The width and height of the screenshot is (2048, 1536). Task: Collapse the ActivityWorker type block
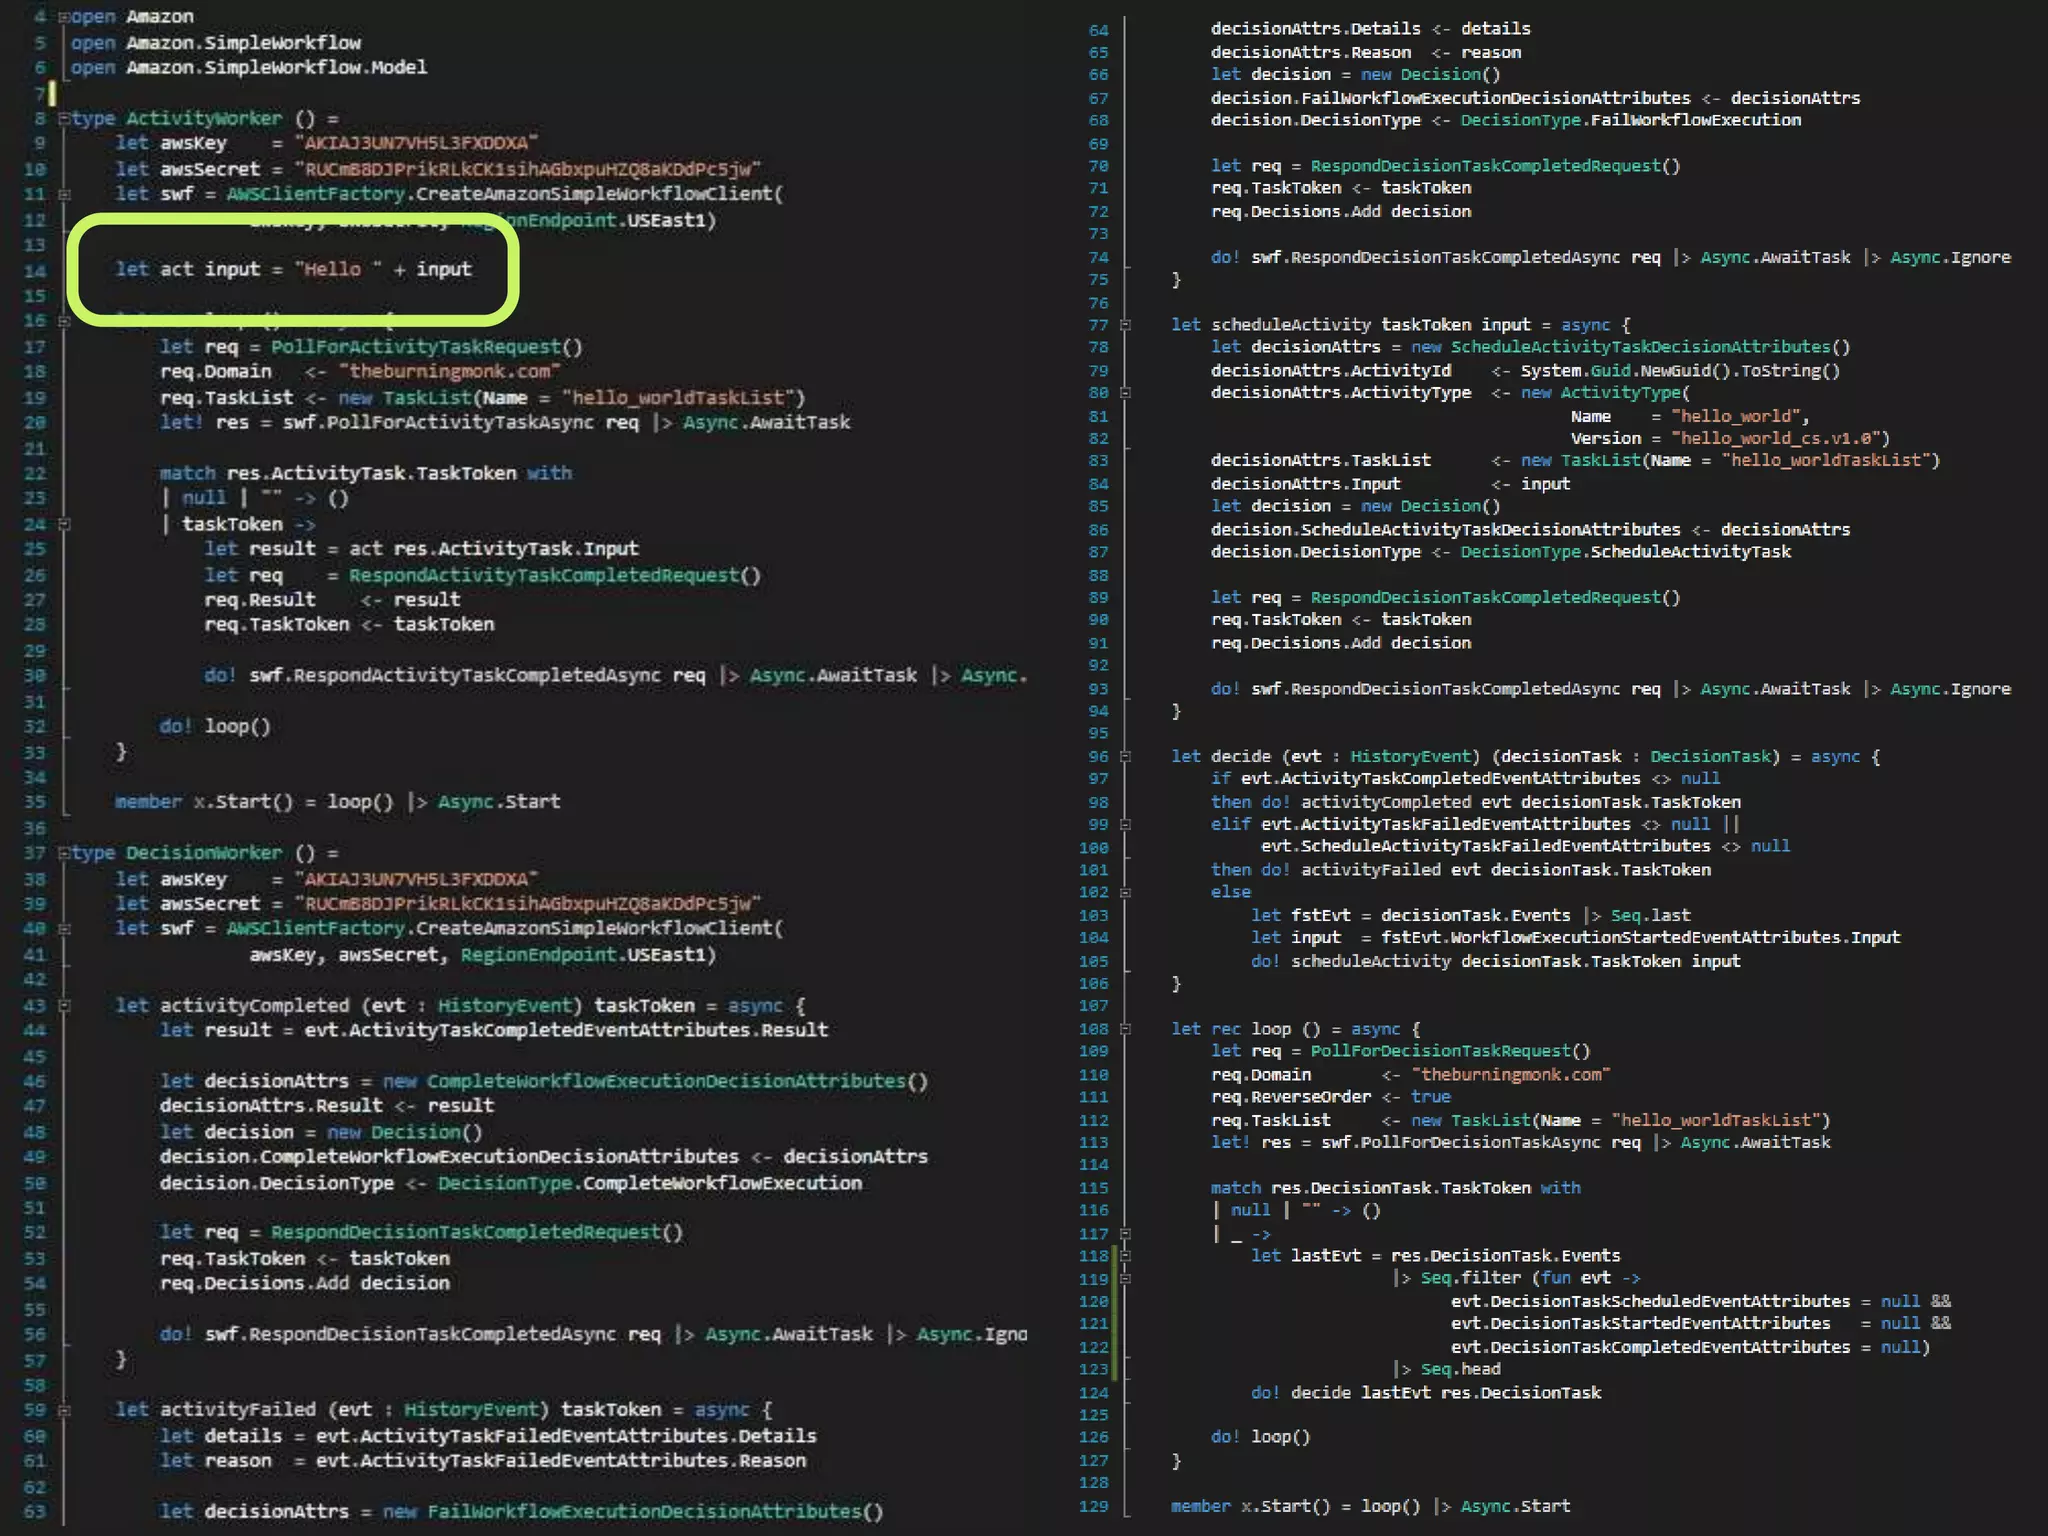pyautogui.click(x=64, y=119)
